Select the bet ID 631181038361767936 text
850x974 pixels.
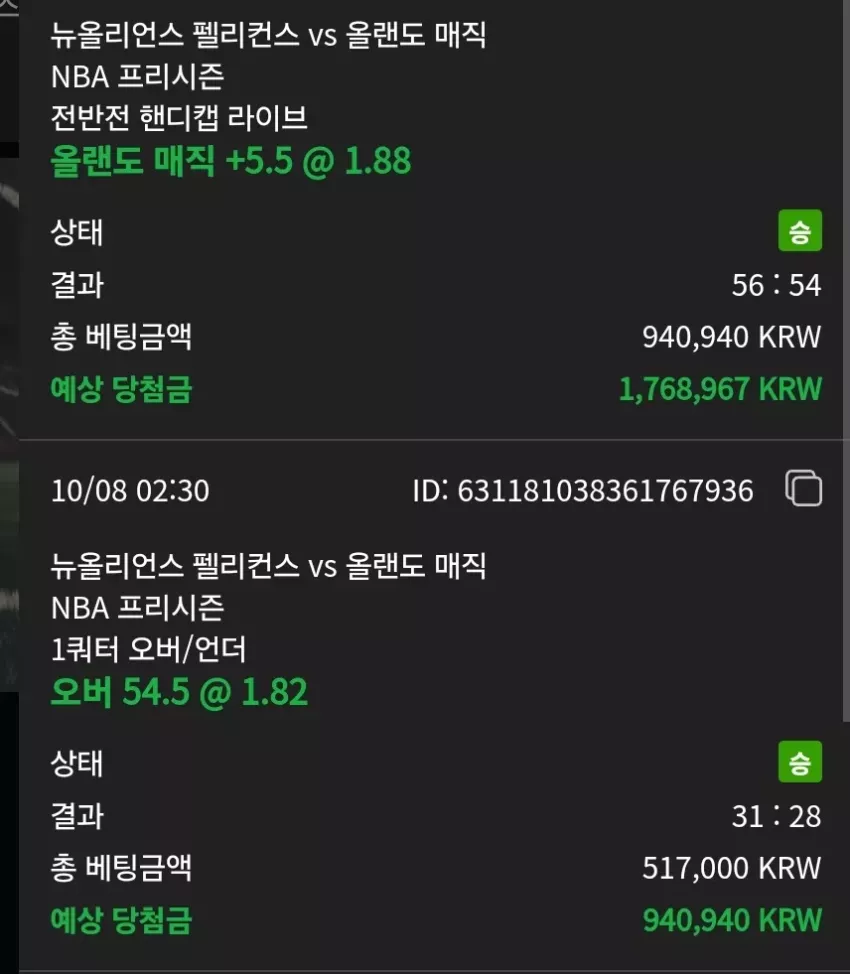[x=583, y=491]
